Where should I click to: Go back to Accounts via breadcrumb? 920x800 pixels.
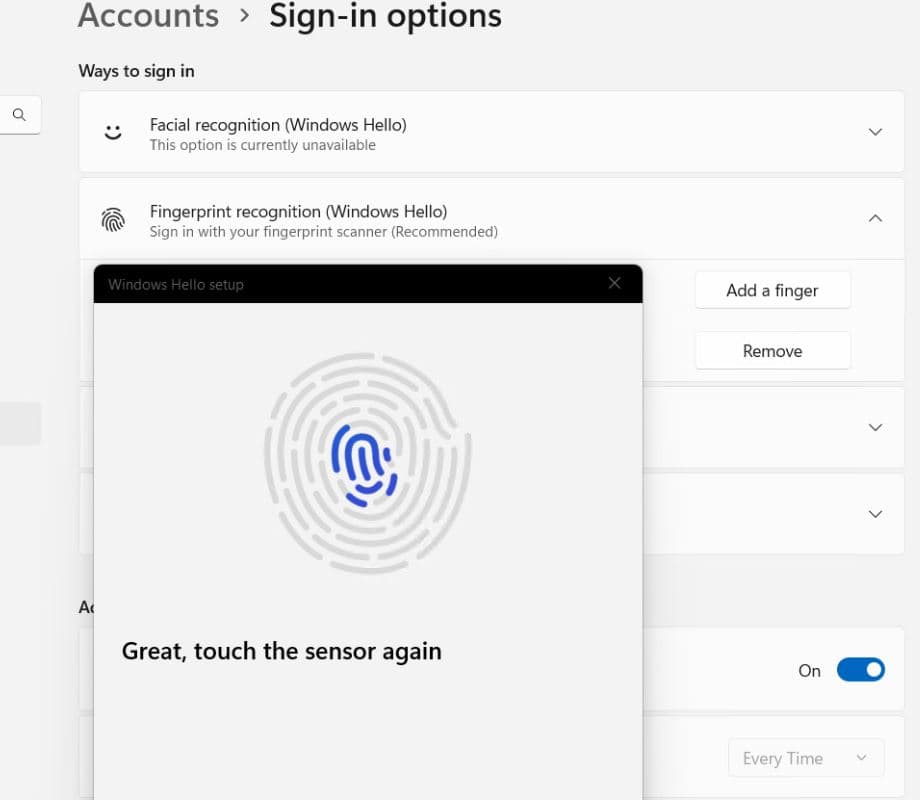click(148, 16)
